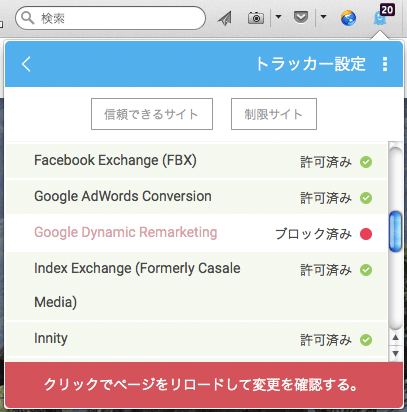Click the scrollbar up arrow
The width and height of the screenshot is (407, 412).
395,338
